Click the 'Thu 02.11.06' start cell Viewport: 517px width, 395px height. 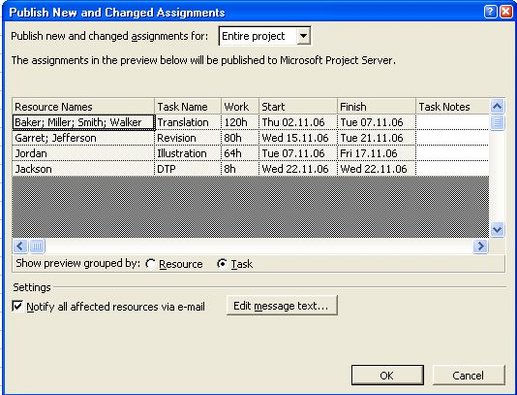coord(298,122)
